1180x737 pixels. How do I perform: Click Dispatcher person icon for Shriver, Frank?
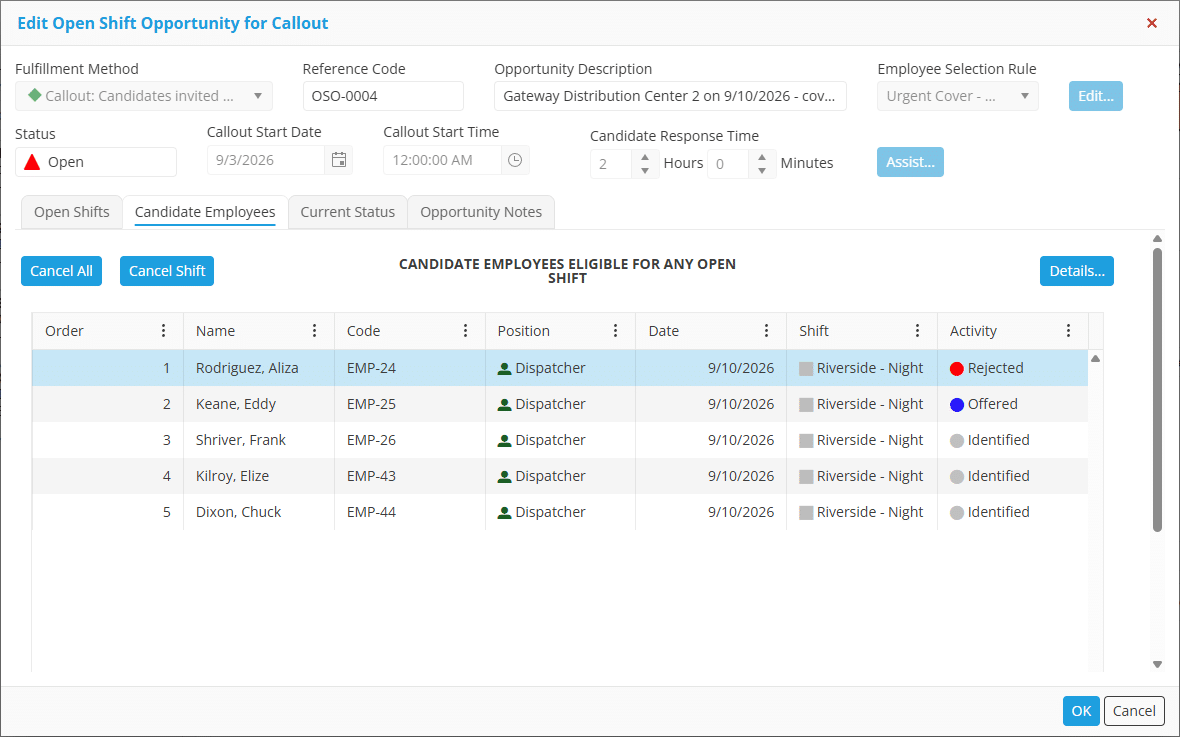tap(504, 440)
